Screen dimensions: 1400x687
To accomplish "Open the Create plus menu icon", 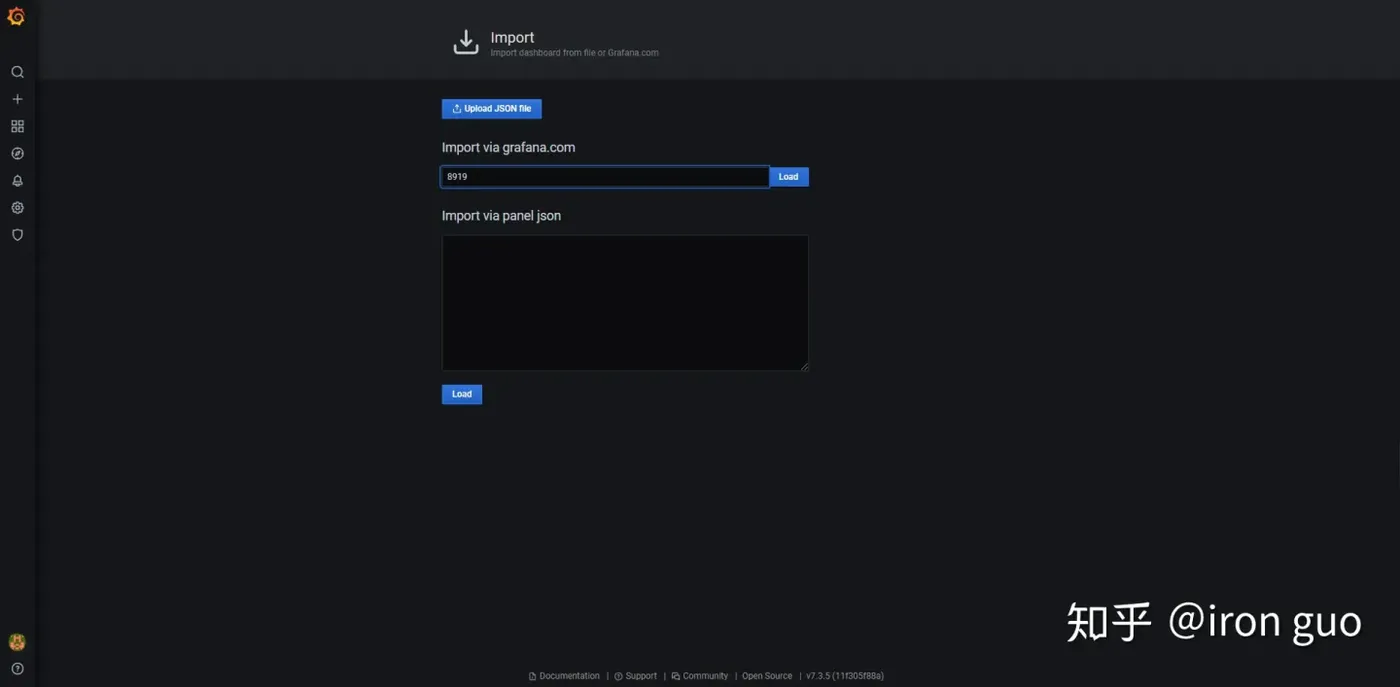I will point(17,99).
